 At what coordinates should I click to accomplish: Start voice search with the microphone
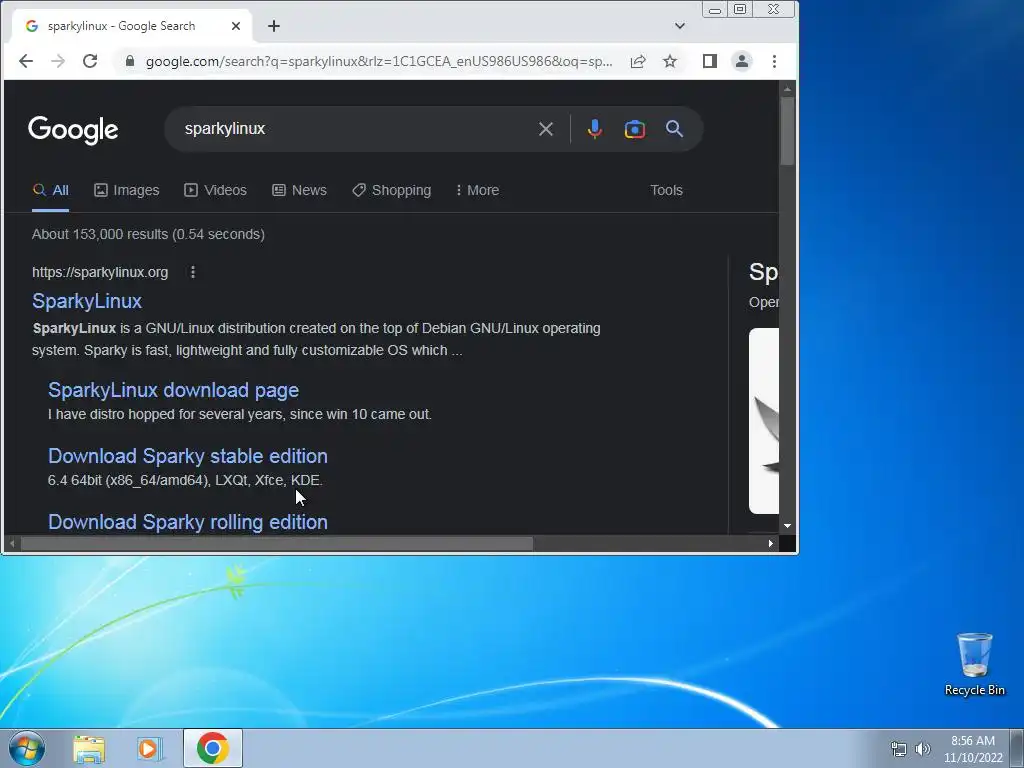(594, 129)
